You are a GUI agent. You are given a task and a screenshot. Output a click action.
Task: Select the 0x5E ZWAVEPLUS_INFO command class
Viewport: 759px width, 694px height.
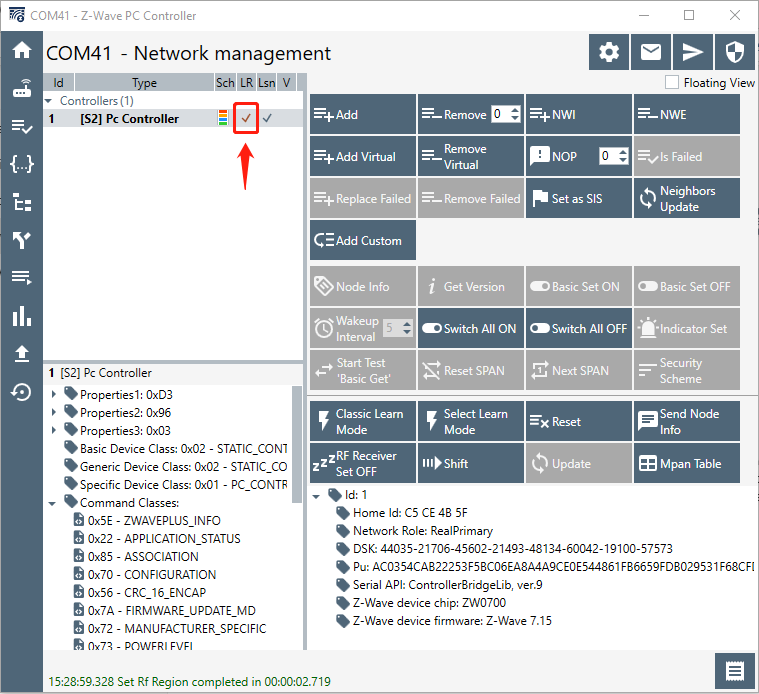(153, 521)
